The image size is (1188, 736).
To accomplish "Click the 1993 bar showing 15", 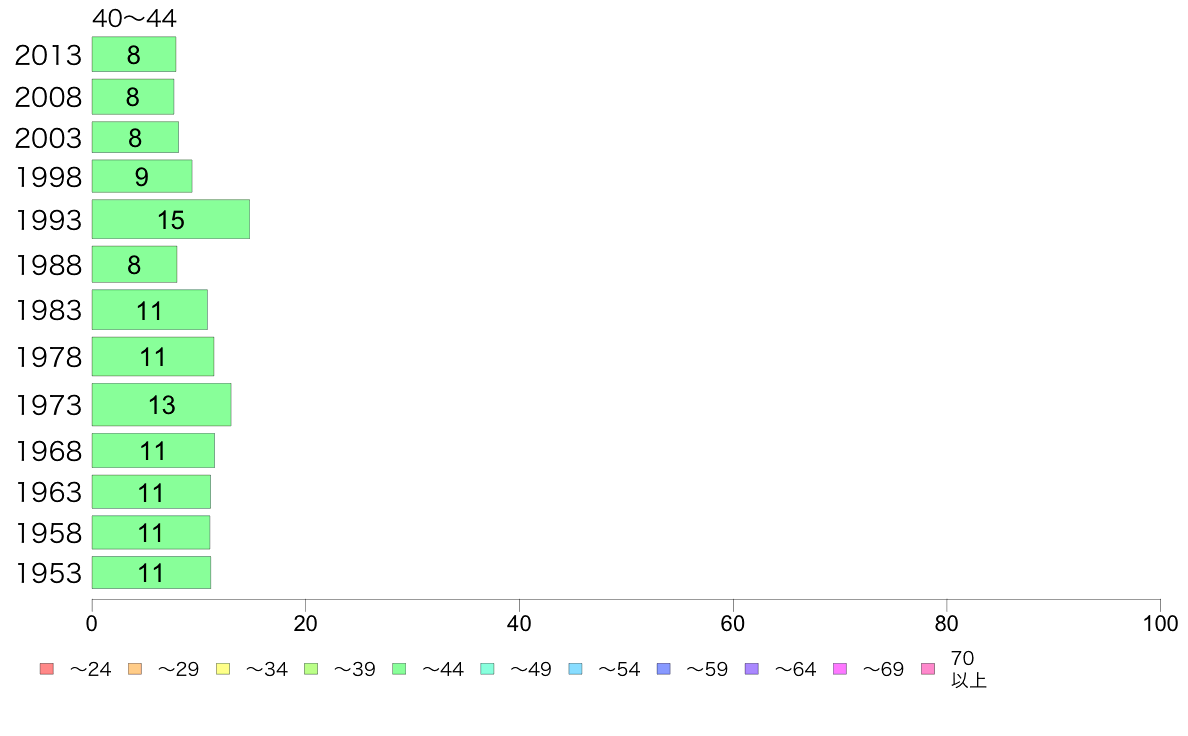I will click(x=170, y=219).
